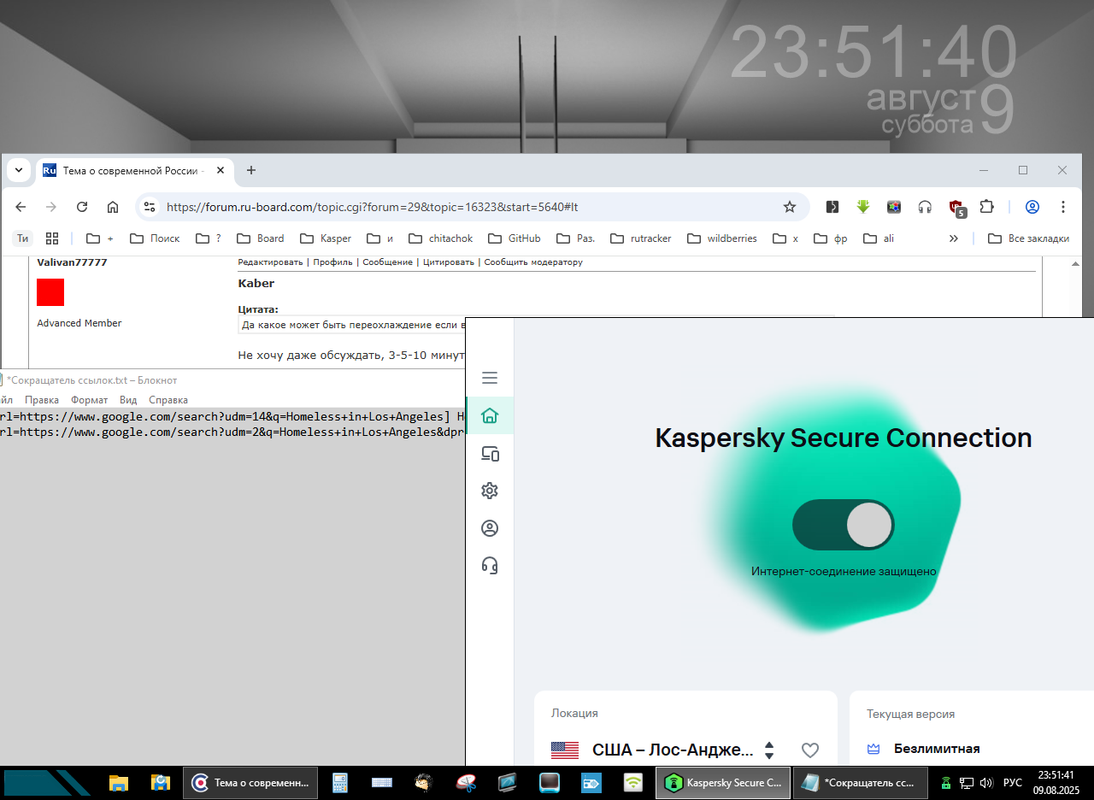Open the Chrome profile avatar

pos(1032,207)
